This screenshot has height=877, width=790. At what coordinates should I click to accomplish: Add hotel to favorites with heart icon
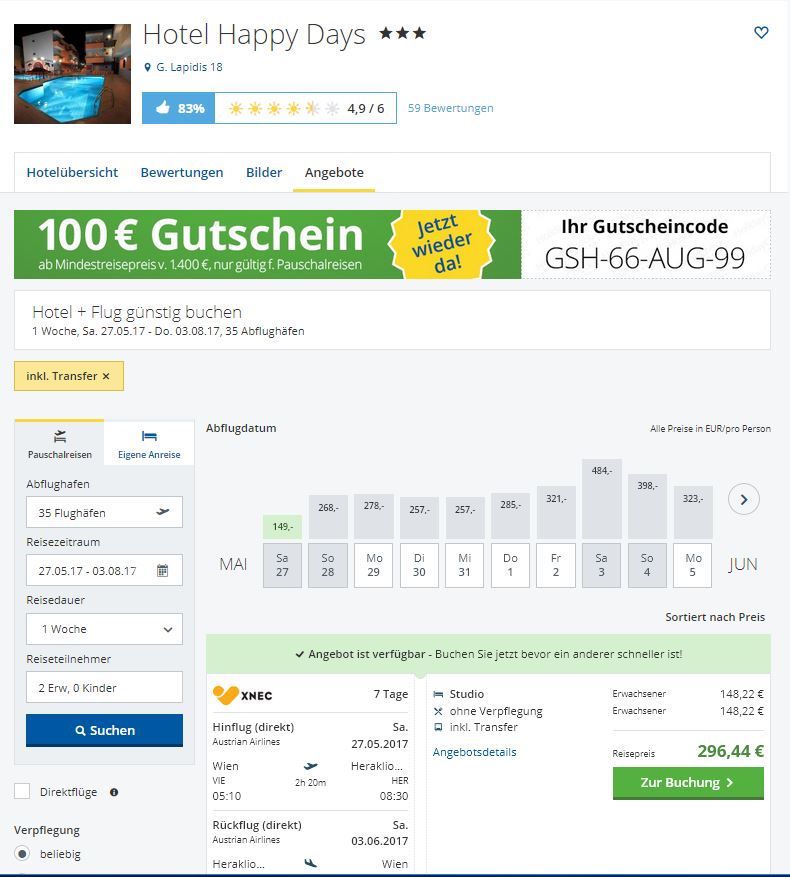click(x=761, y=32)
